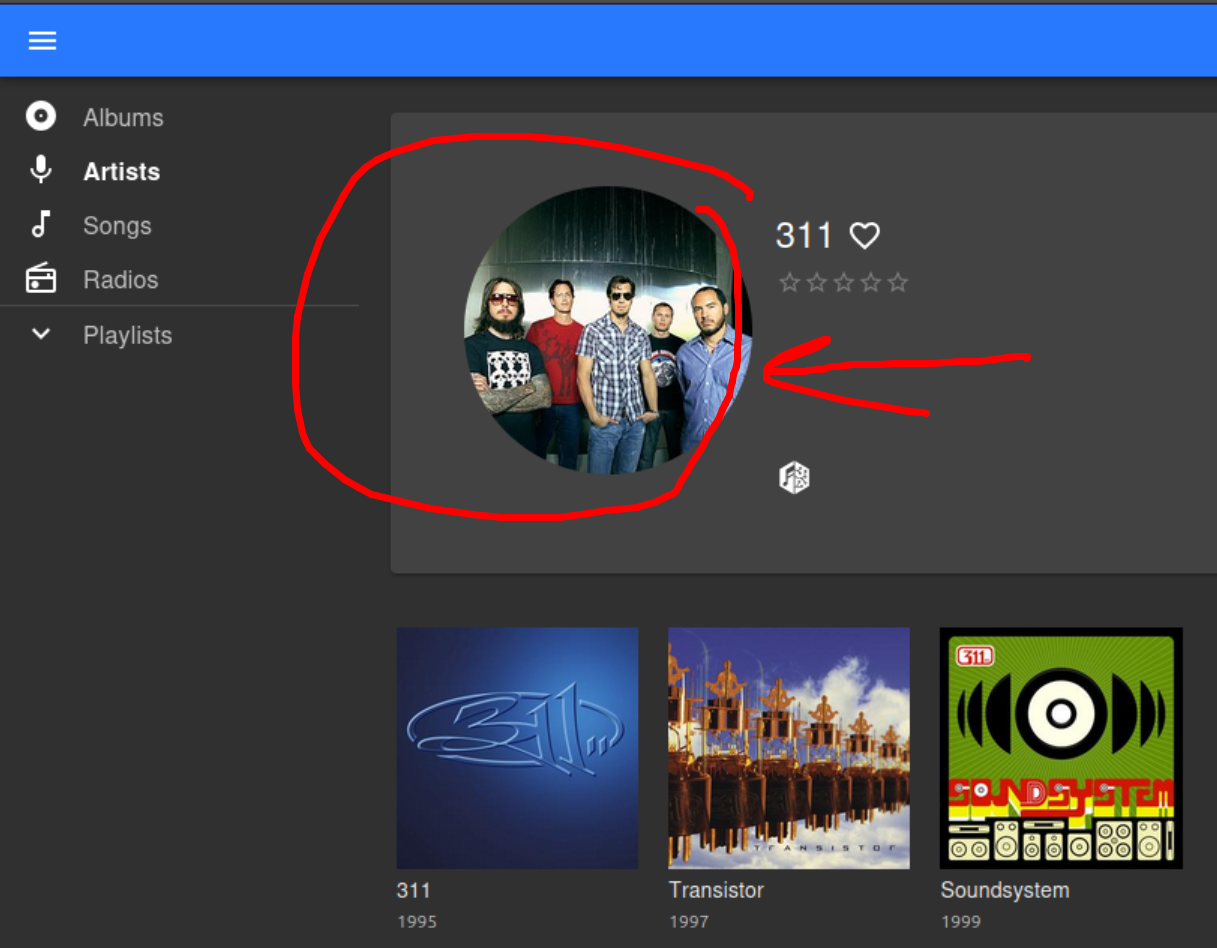This screenshot has height=948, width=1217.
Task: Click the round 311 band photo
Action: pos(608,330)
